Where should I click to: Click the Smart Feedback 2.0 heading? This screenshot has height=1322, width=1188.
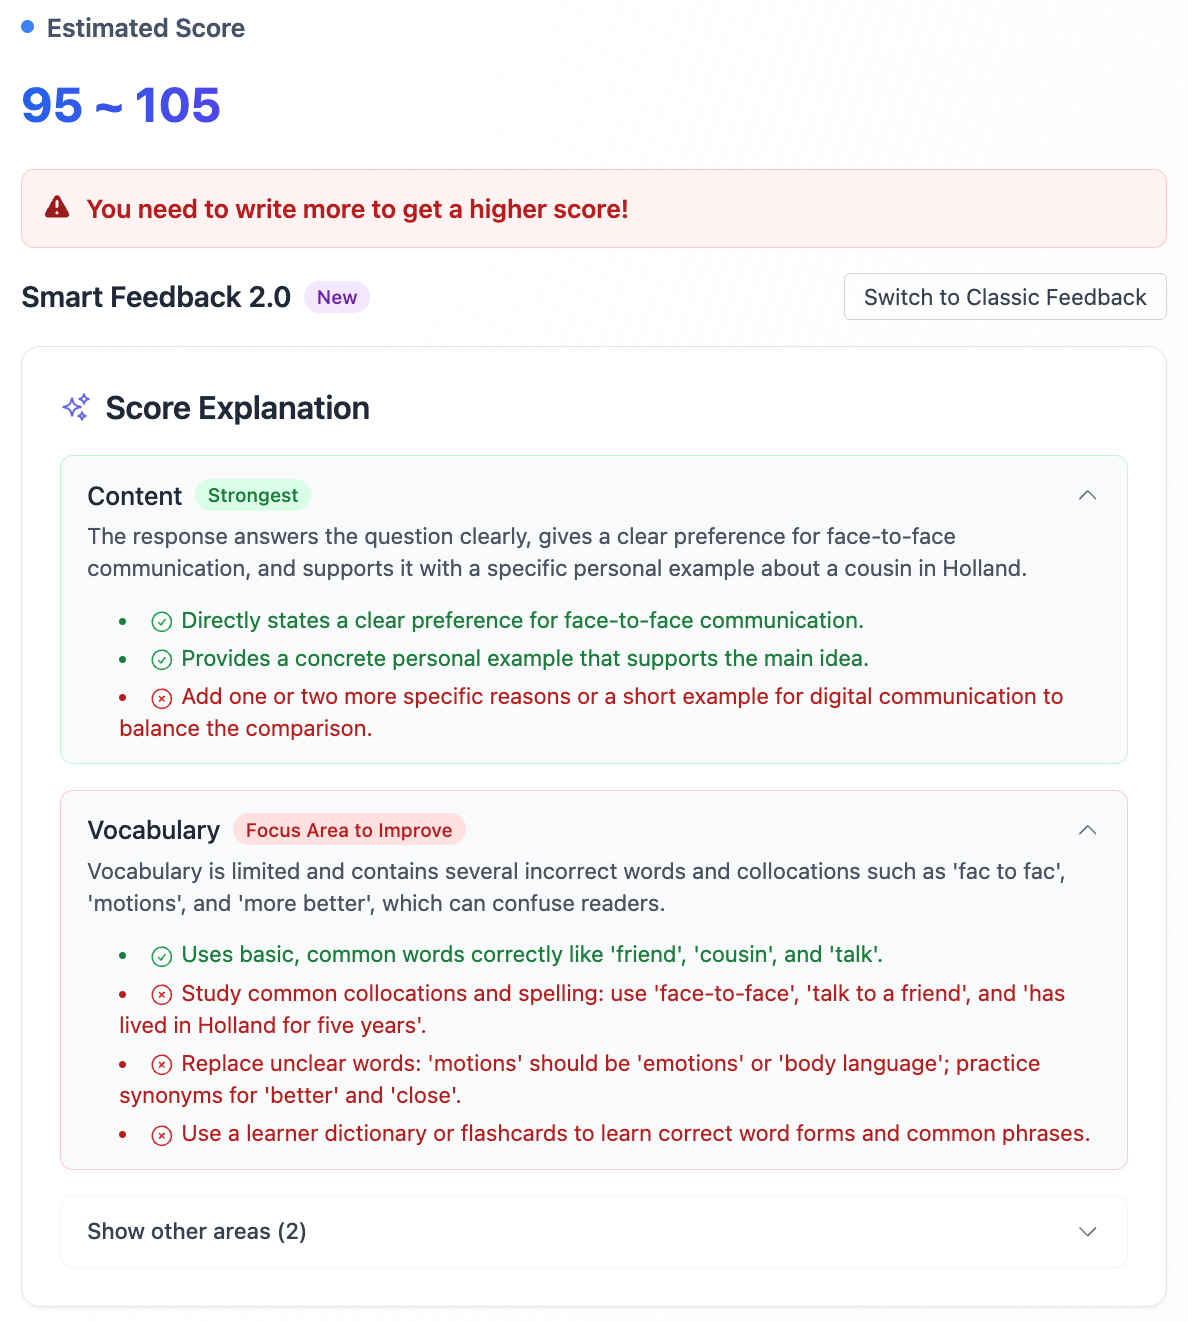156,297
